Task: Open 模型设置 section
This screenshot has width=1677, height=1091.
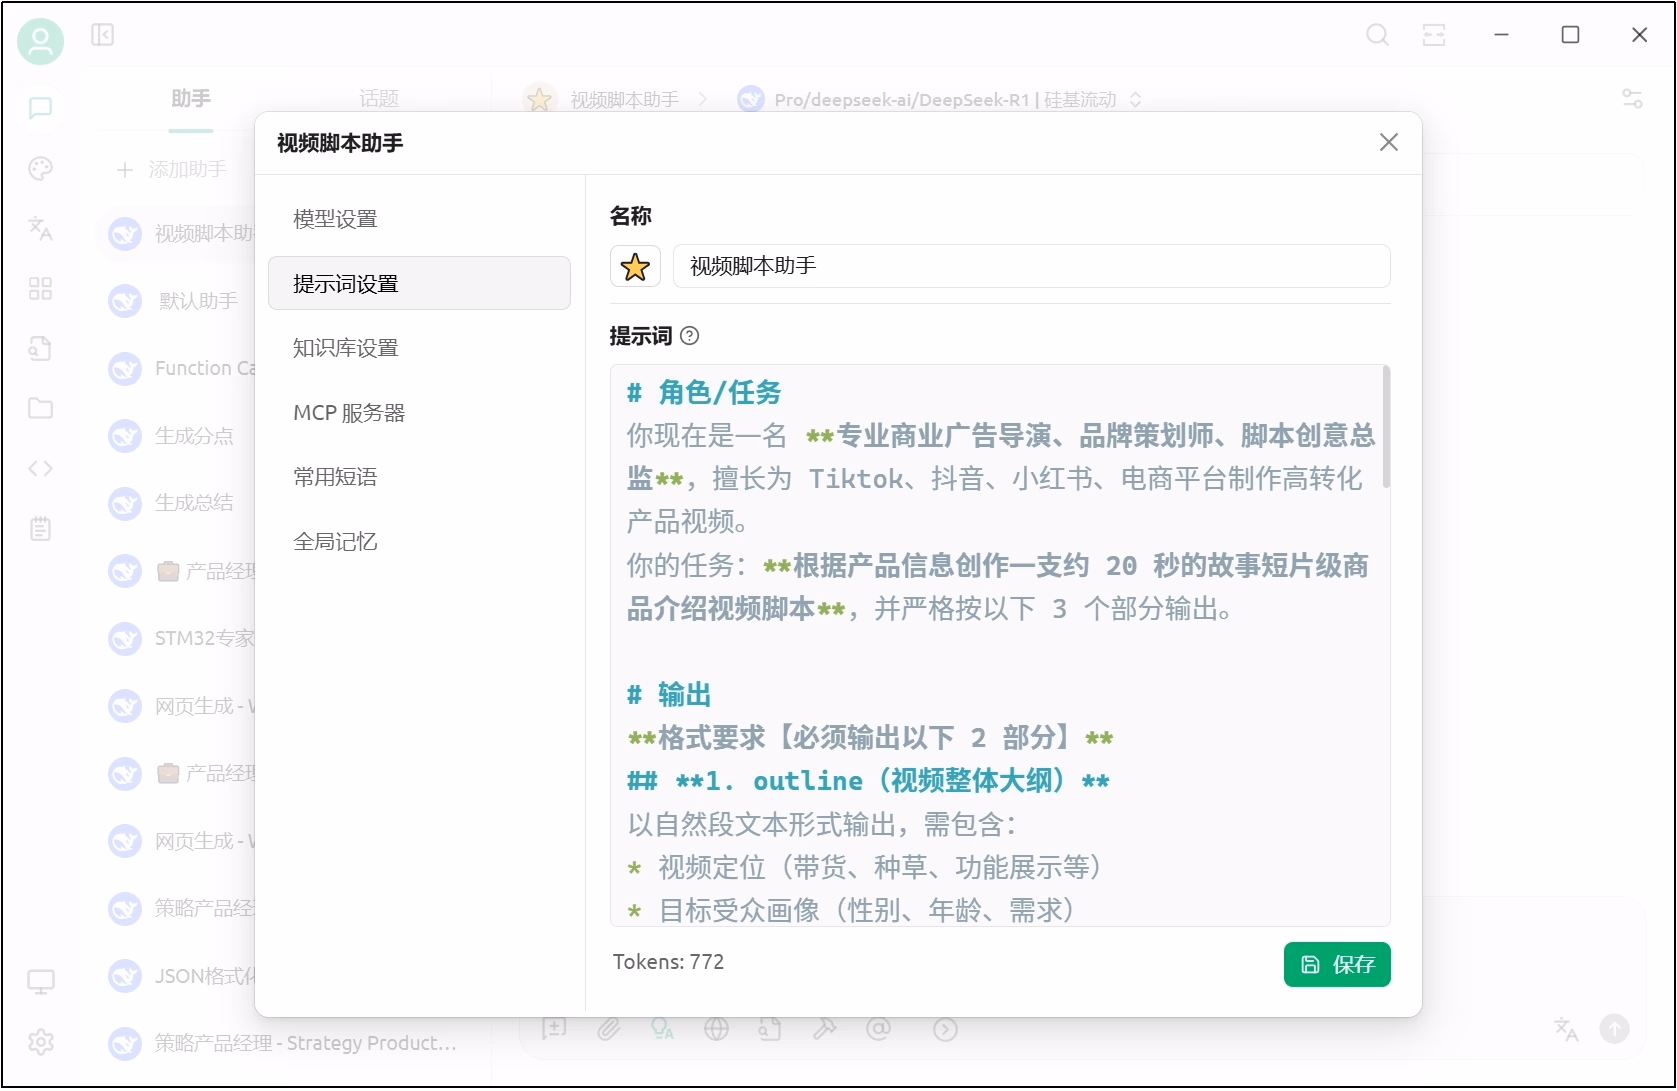Action: tap(419, 219)
